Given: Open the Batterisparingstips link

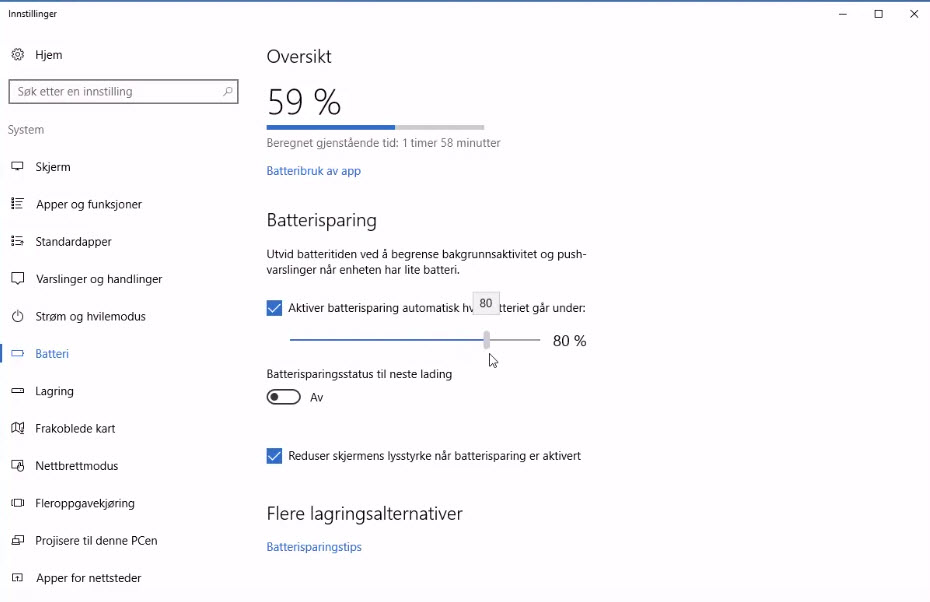Looking at the screenshot, I should [314, 547].
